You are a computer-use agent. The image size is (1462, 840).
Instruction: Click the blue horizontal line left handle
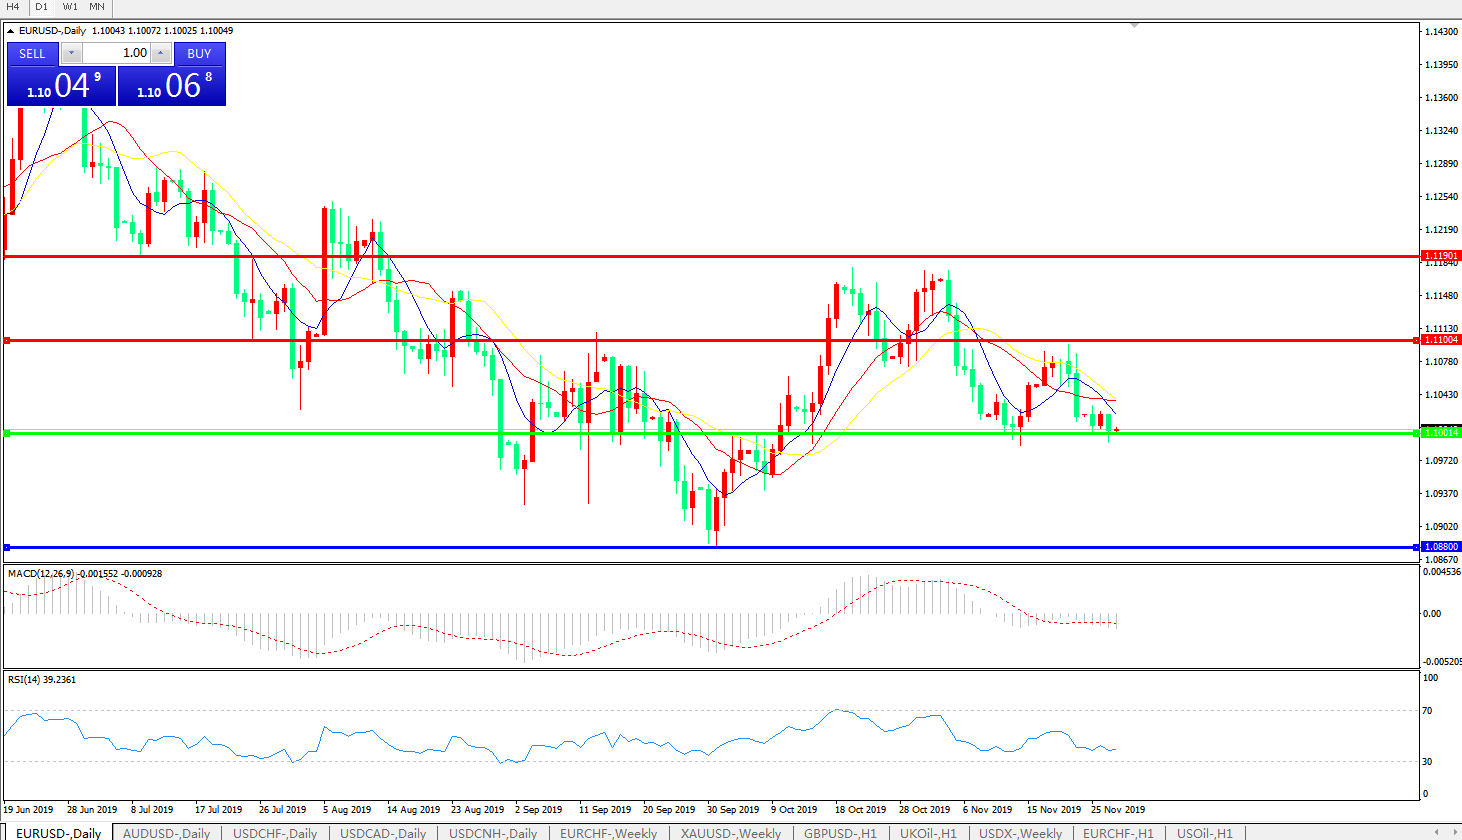(7, 547)
